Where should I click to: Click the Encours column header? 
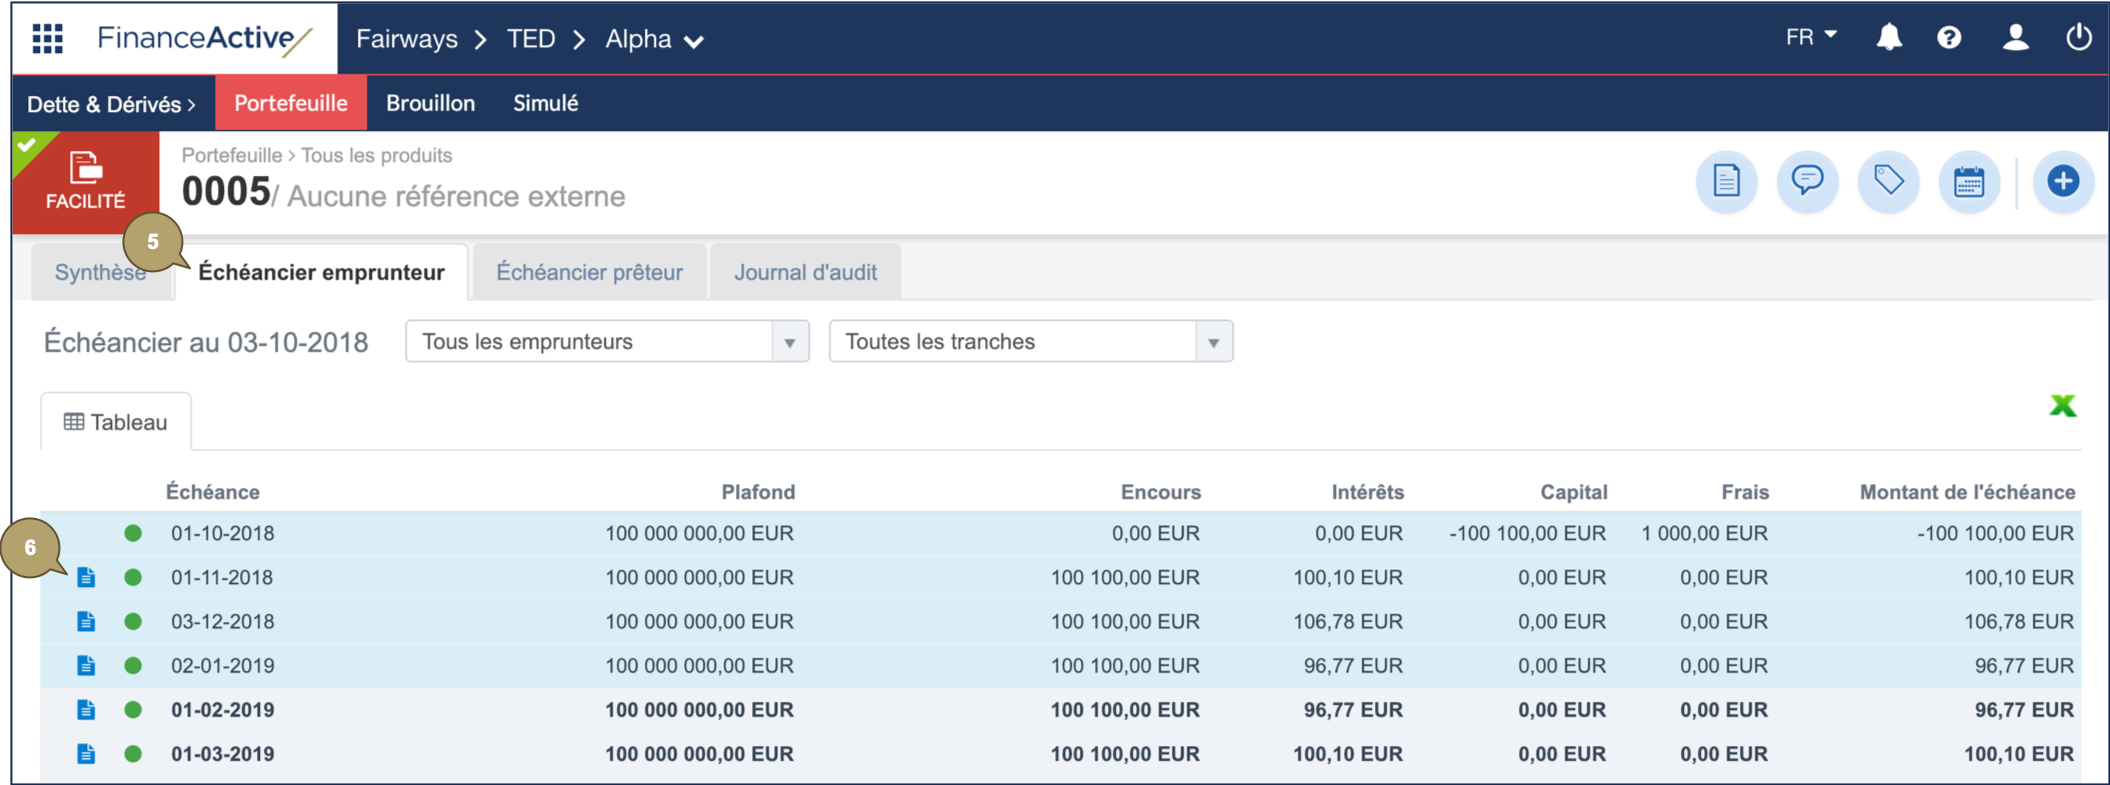pos(1160,492)
